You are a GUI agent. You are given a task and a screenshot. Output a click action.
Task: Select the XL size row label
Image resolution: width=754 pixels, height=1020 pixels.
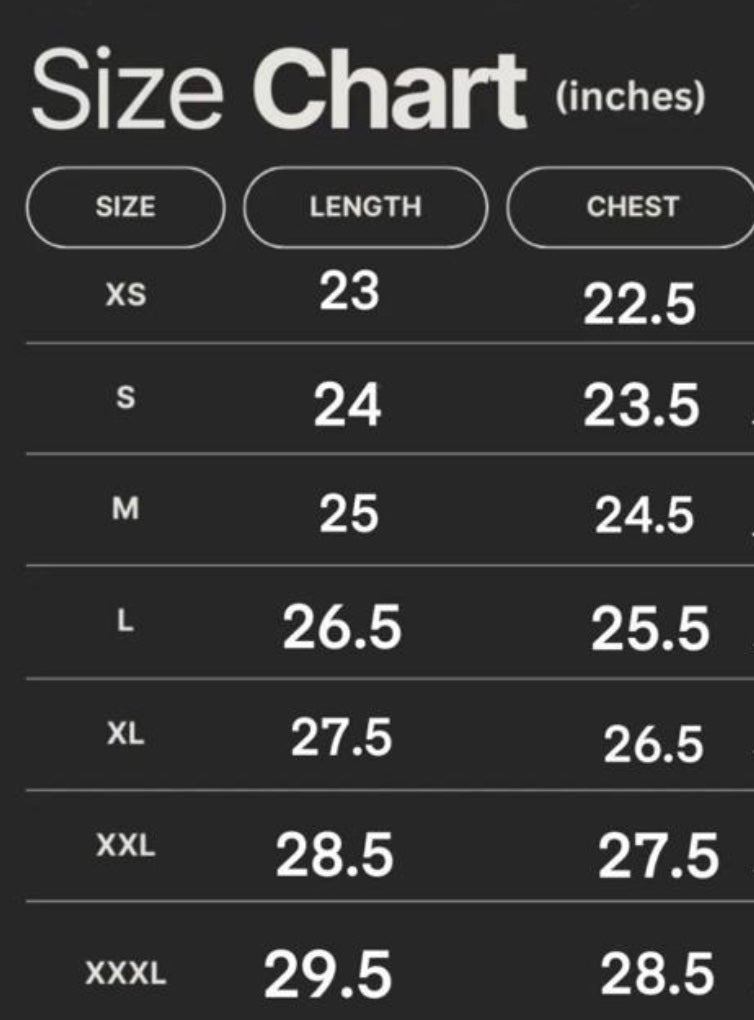(125, 733)
